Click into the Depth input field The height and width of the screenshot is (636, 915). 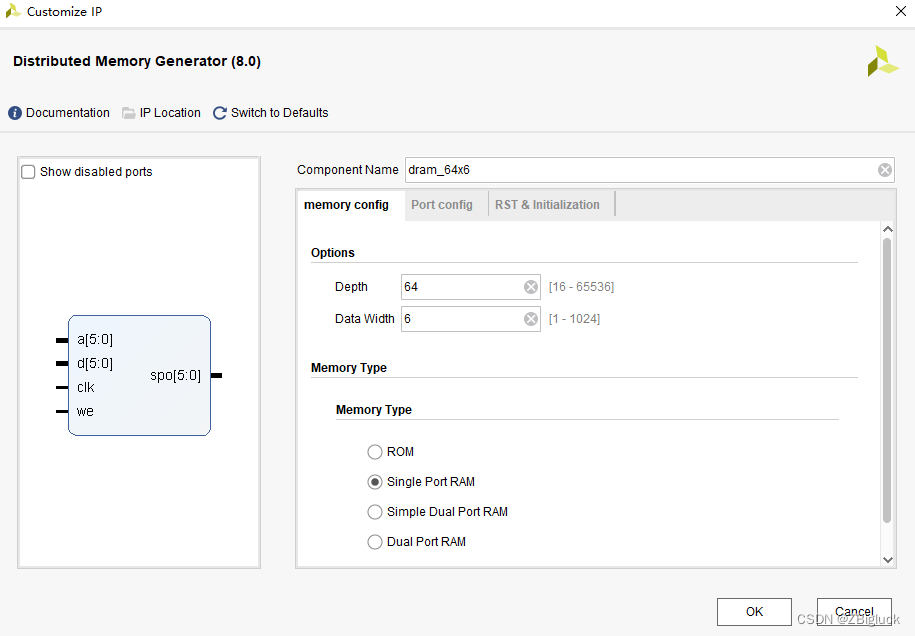click(460, 287)
